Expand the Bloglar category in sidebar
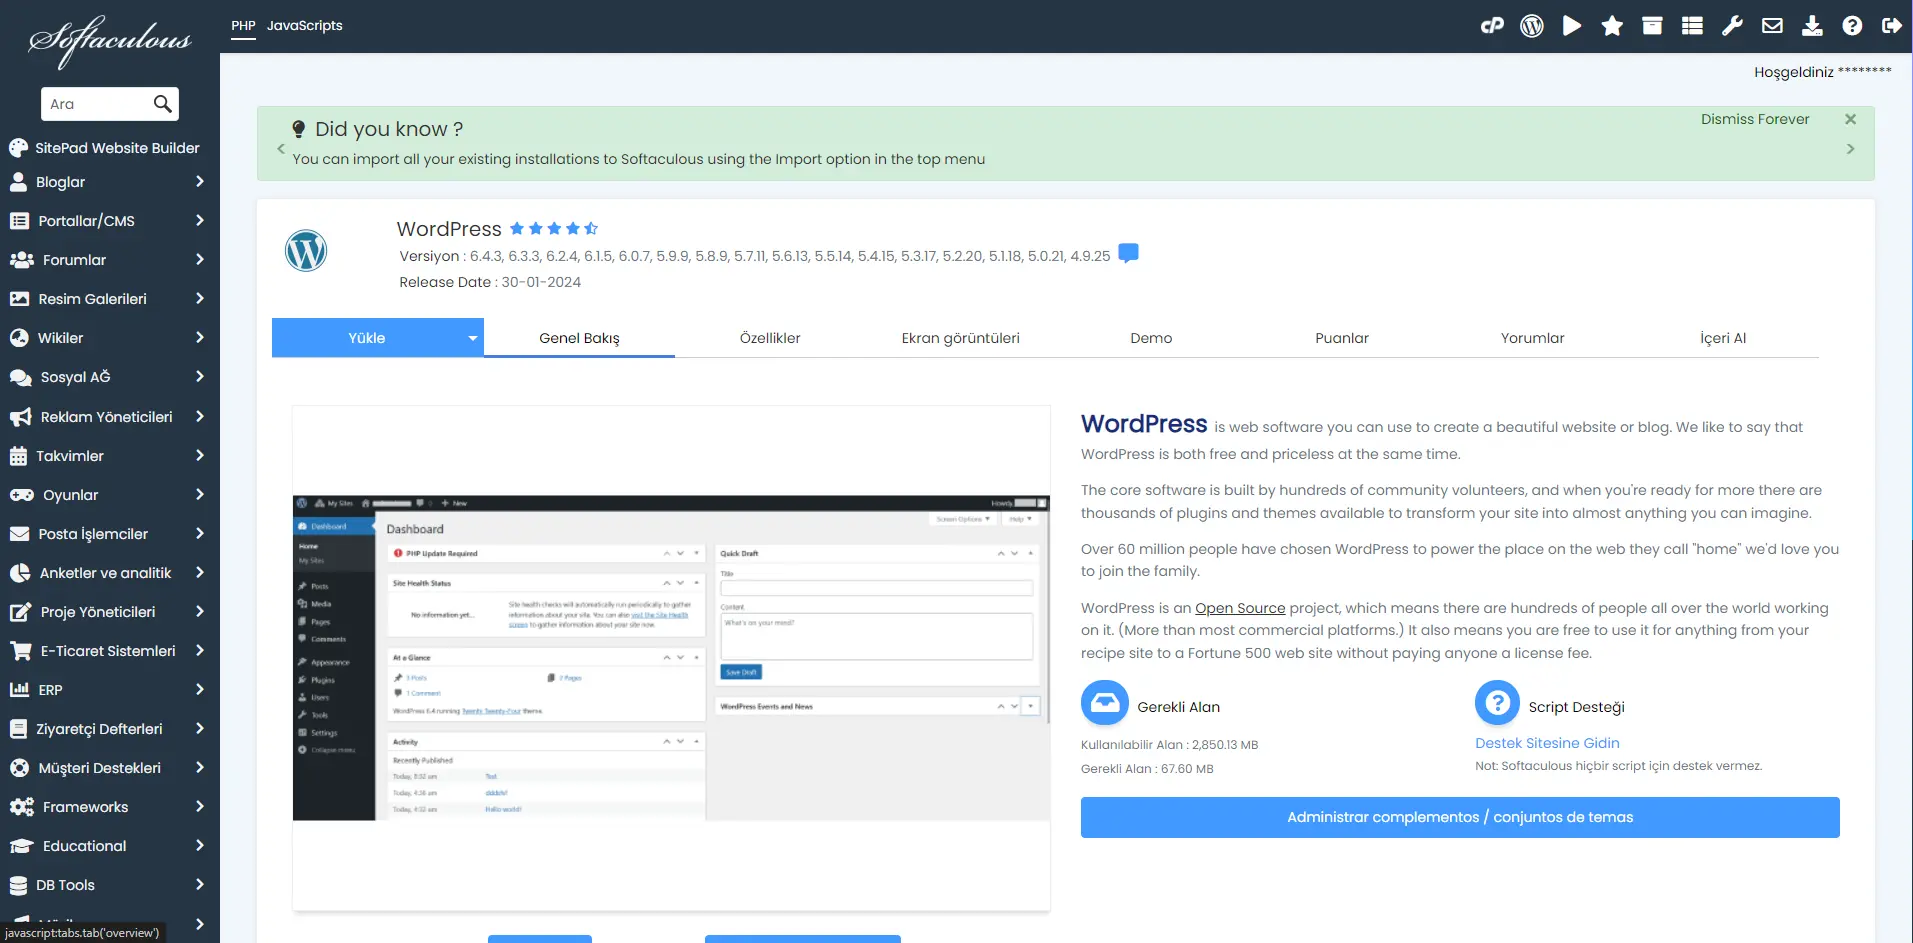 coord(107,182)
